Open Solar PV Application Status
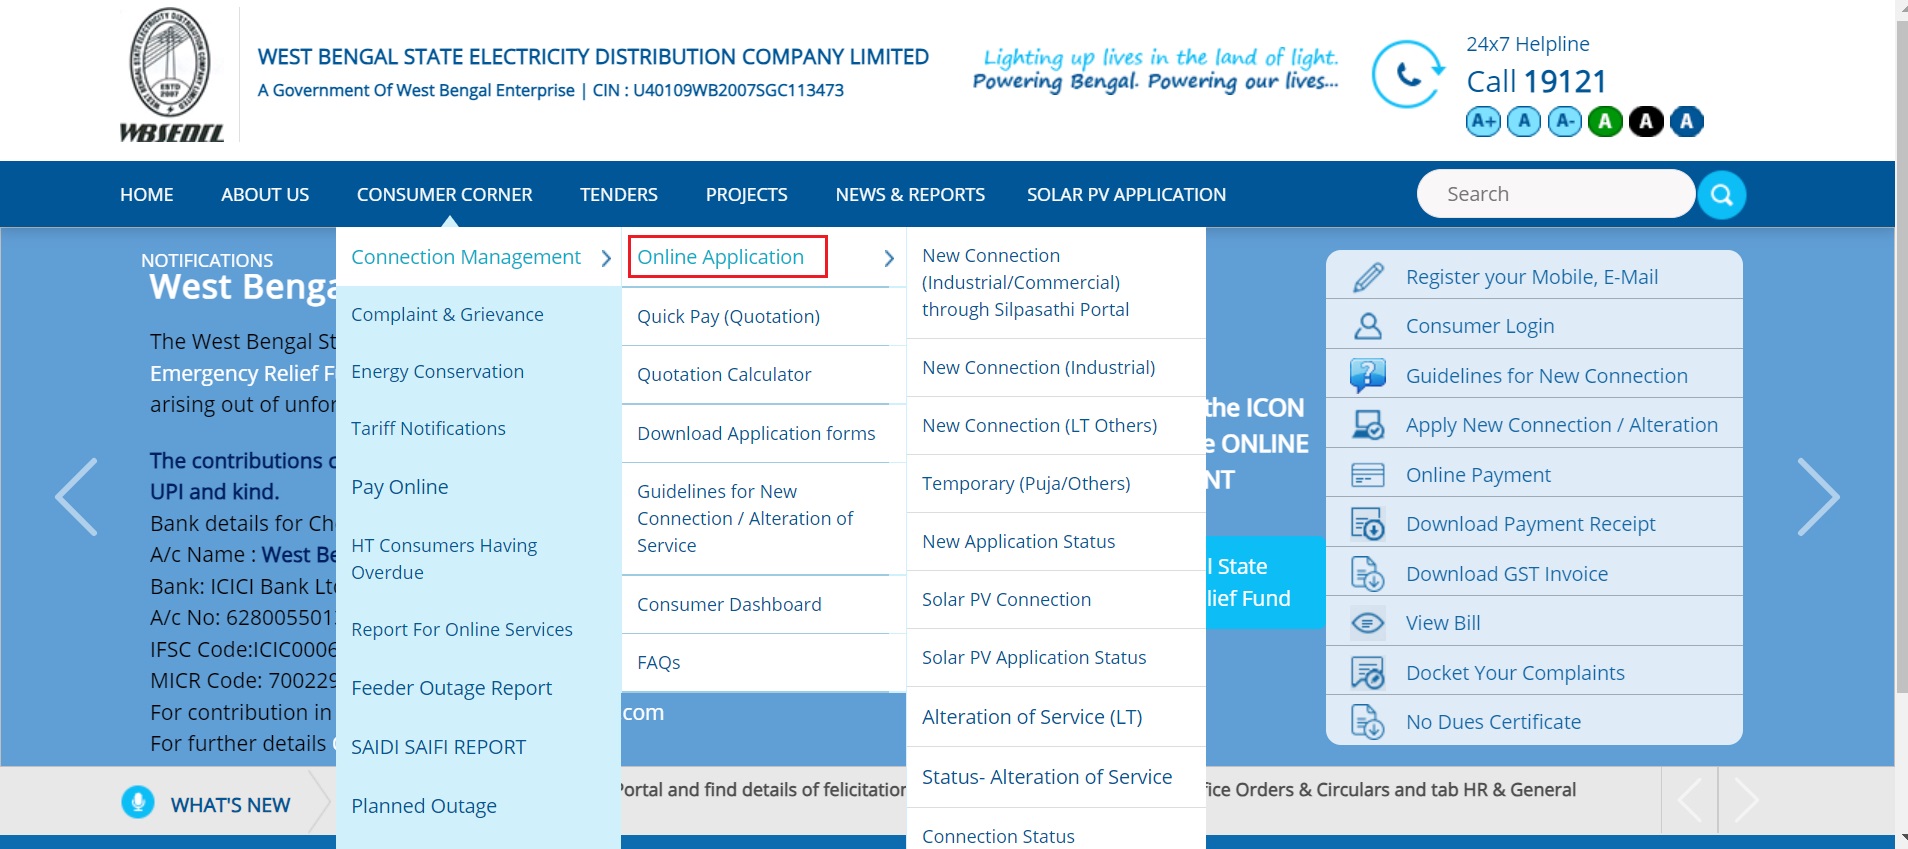This screenshot has width=1908, height=849. point(1034,657)
